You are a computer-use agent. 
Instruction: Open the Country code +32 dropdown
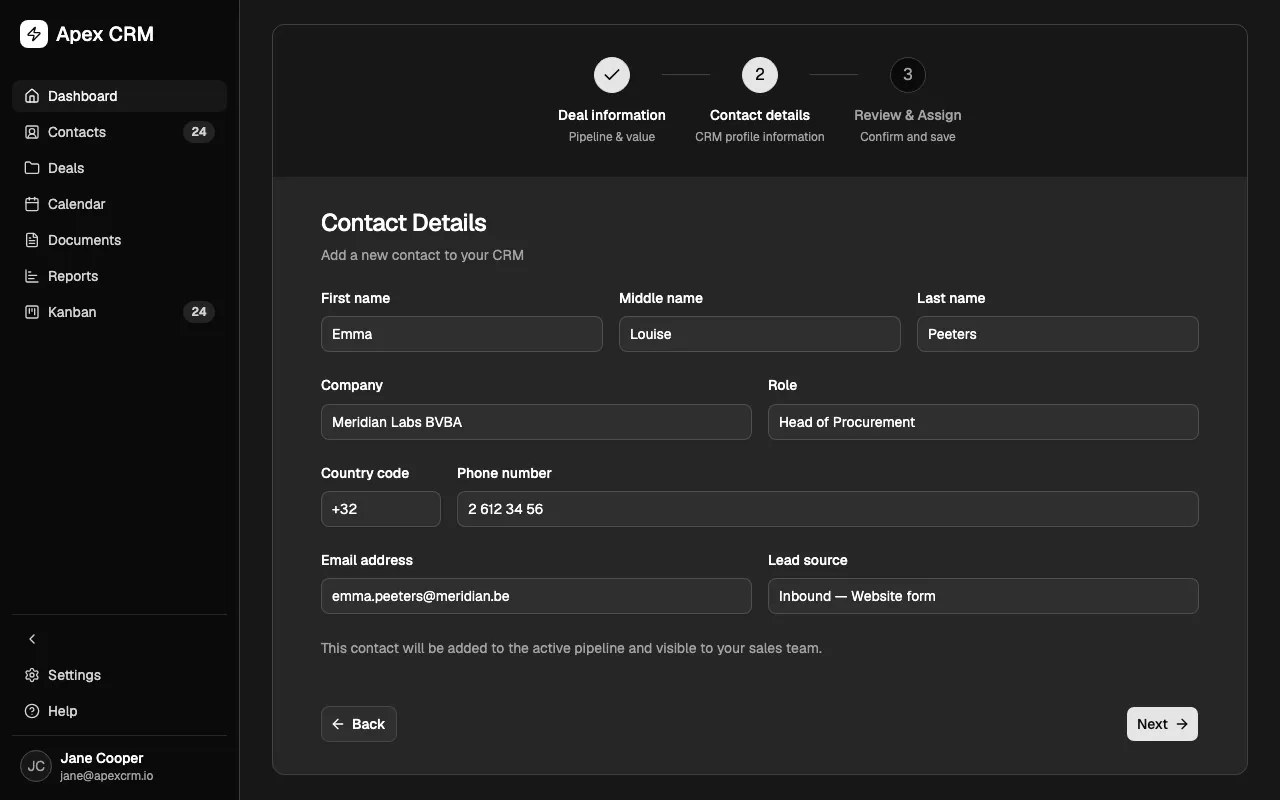pos(381,509)
